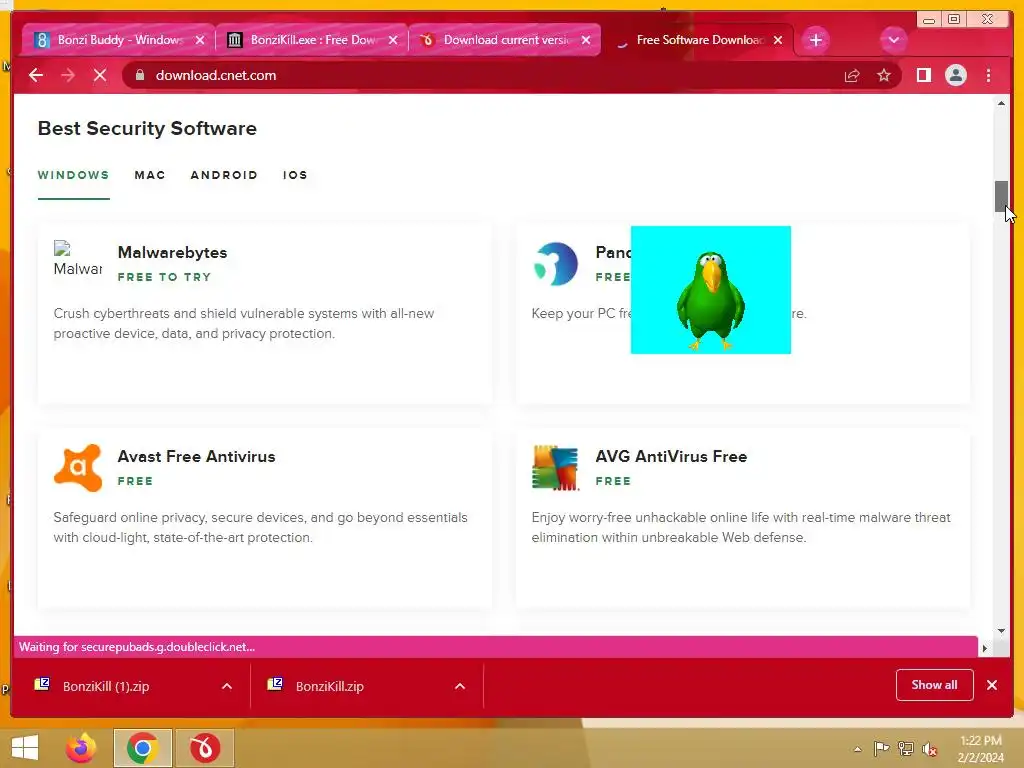Close the downloads shelf
This screenshot has width=1024, height=768.
coord(992,685)
